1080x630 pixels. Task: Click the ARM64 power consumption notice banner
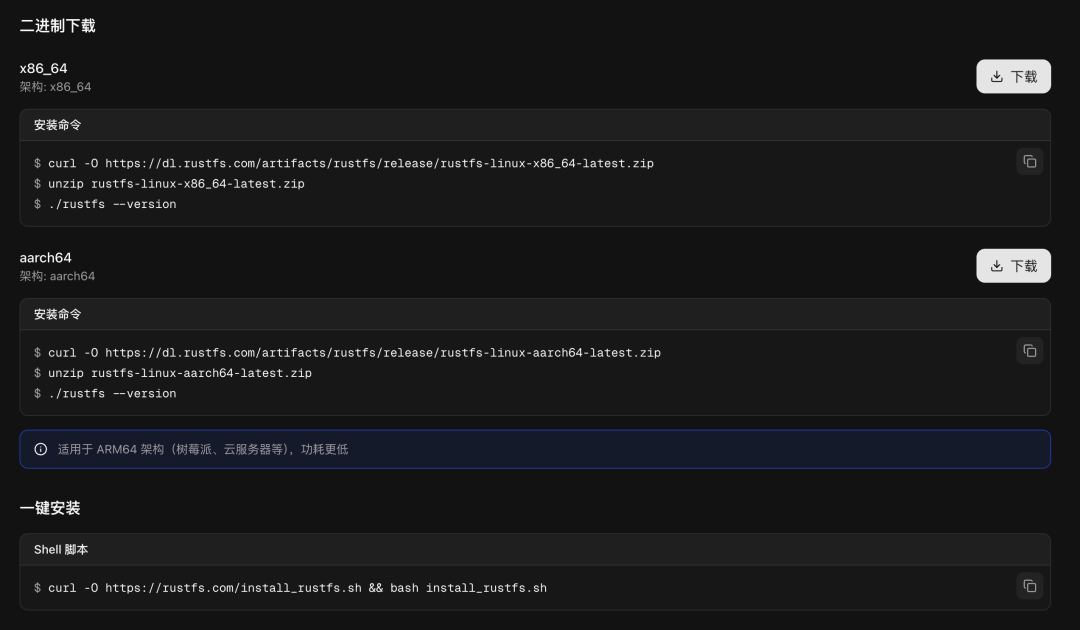point(535,449)
